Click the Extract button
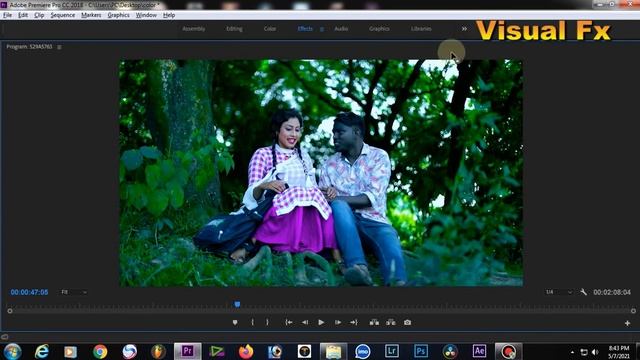This screenshot has height=360, width=640. (391, 322)
